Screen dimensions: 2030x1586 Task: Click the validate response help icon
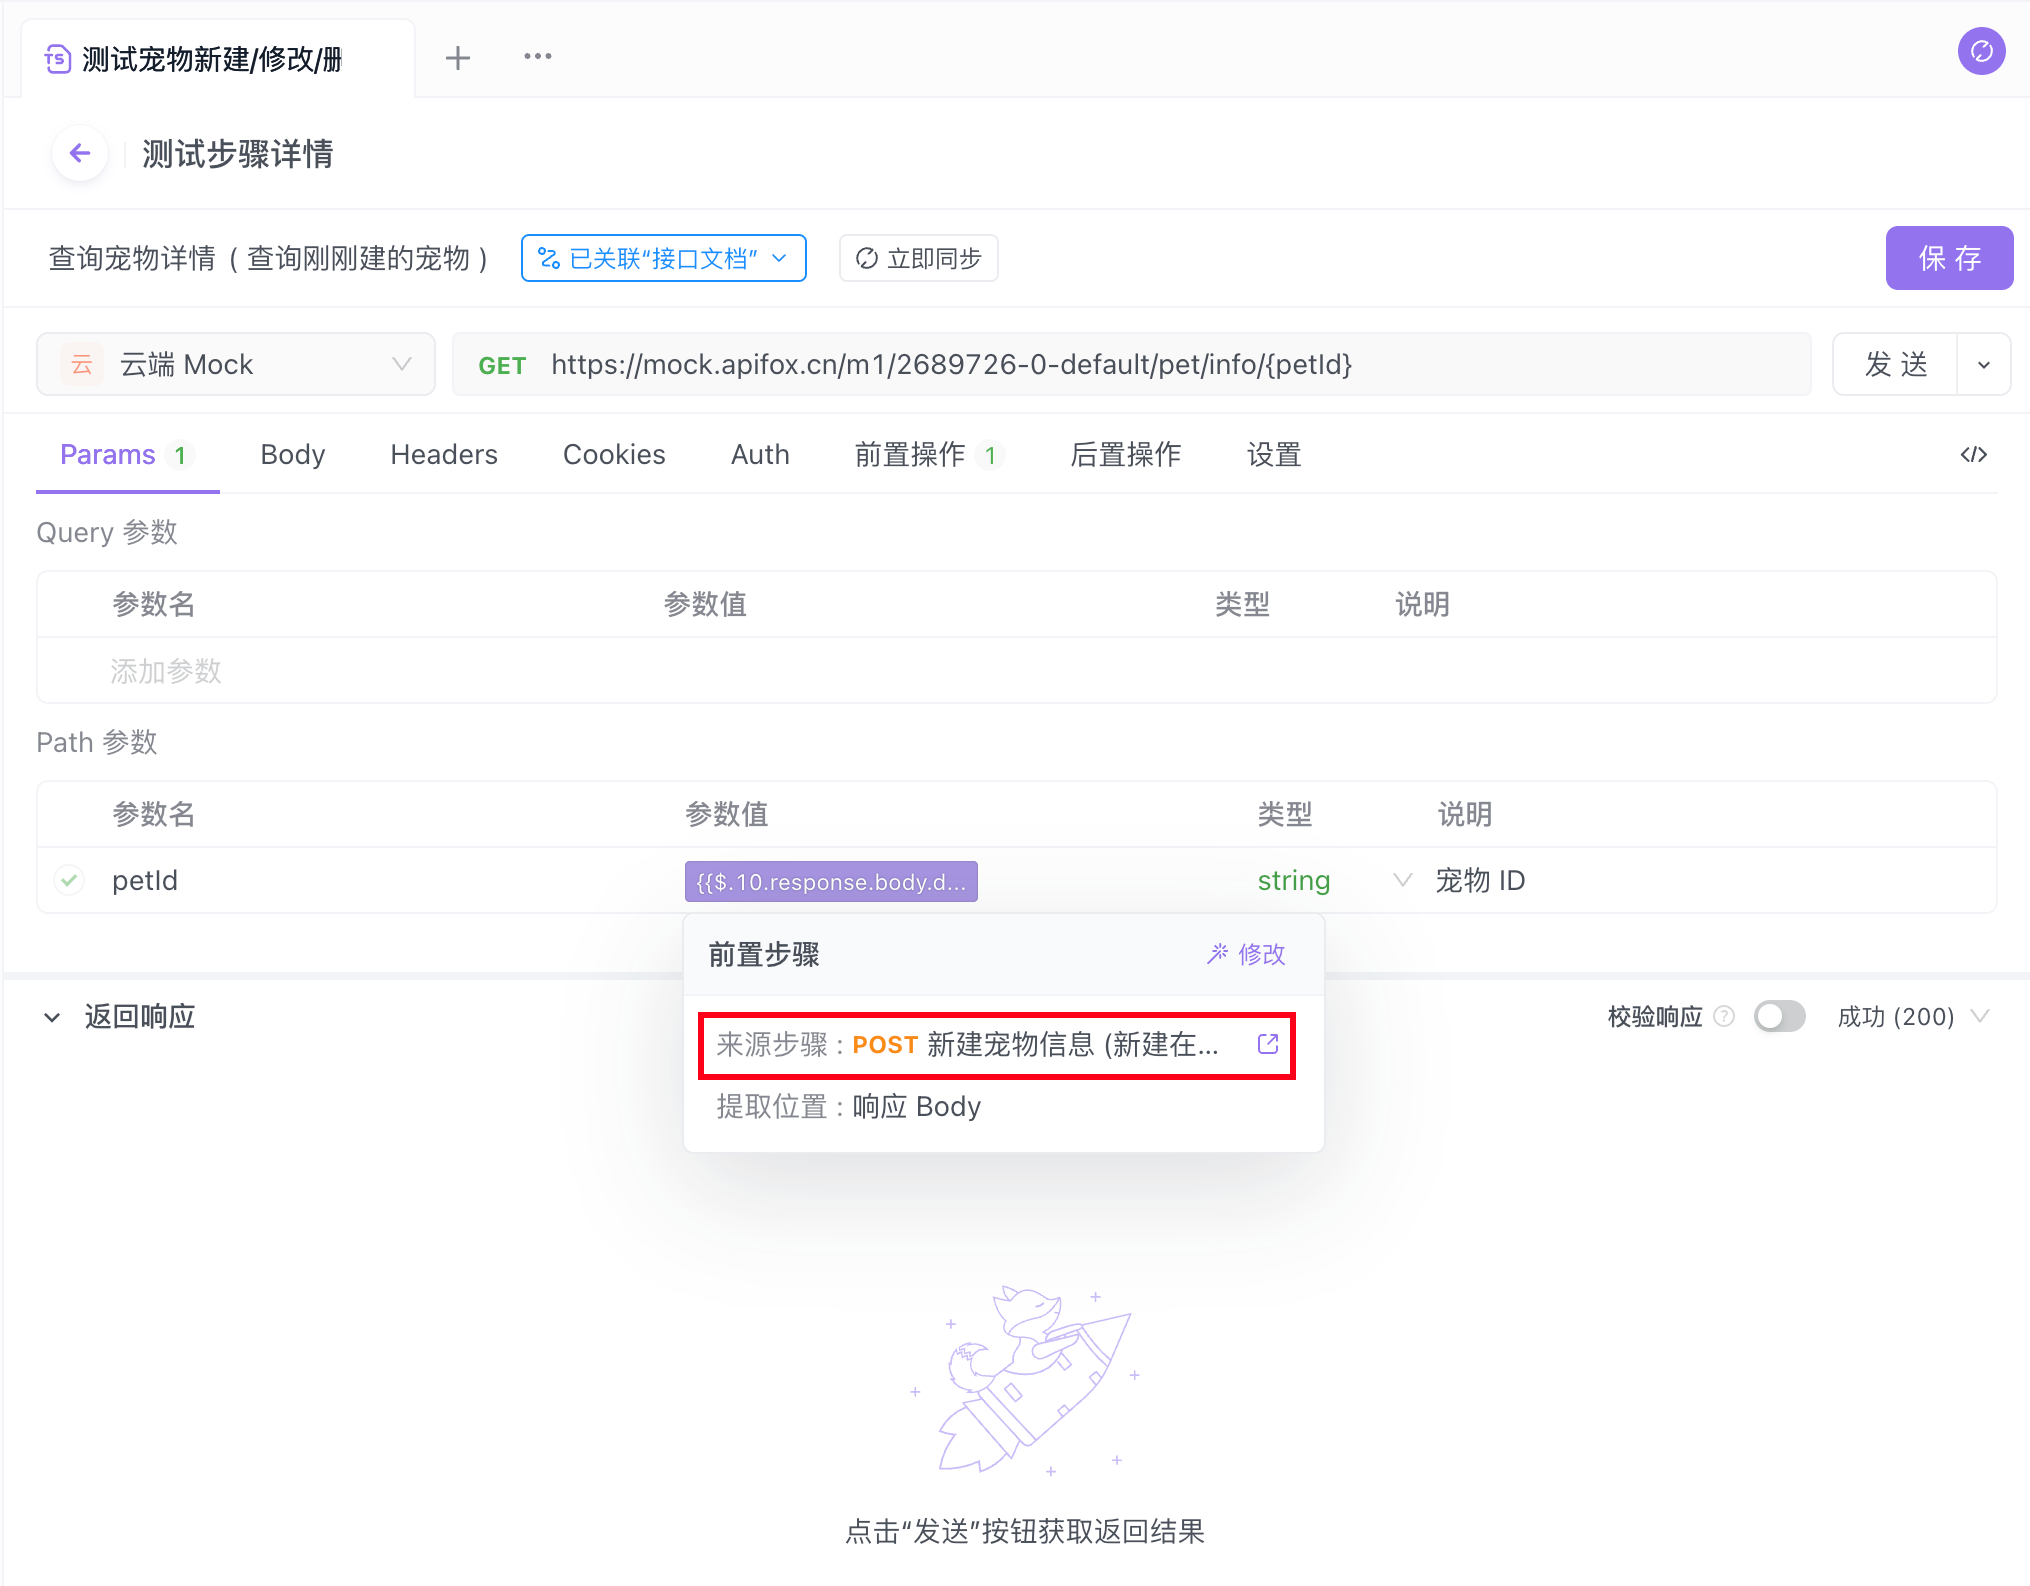1724,1017
